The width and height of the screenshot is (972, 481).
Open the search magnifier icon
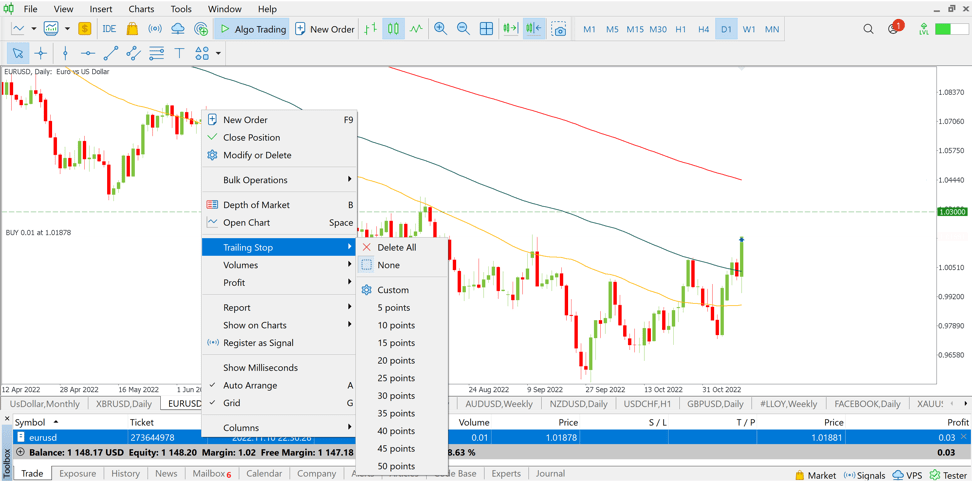coord(868,29)
